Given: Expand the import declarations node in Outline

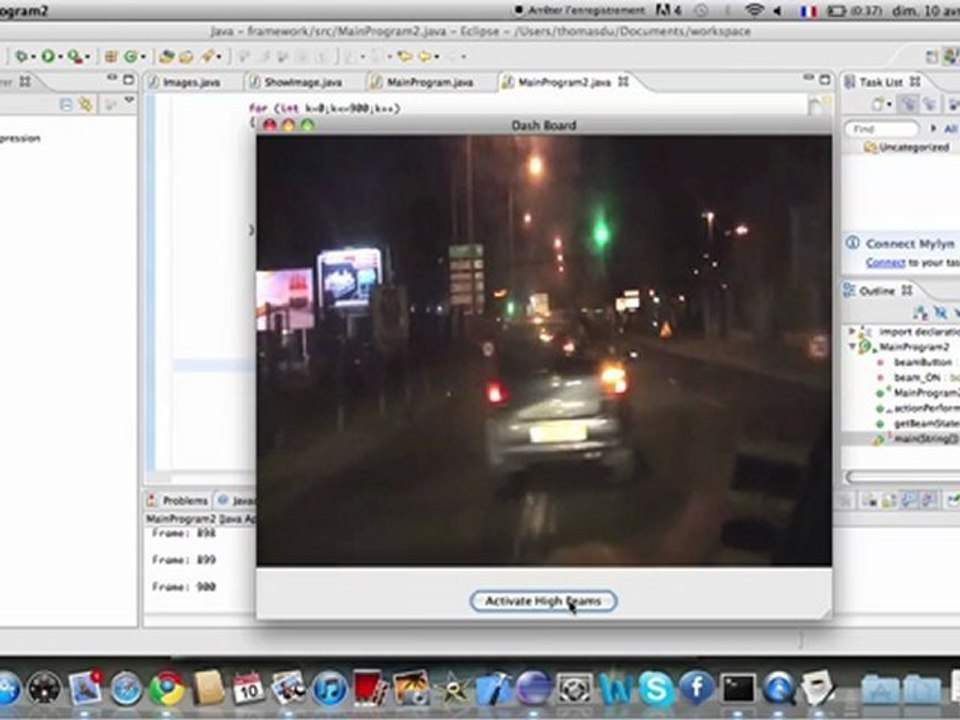Looking at the screenshot, I should coord(852,331).
